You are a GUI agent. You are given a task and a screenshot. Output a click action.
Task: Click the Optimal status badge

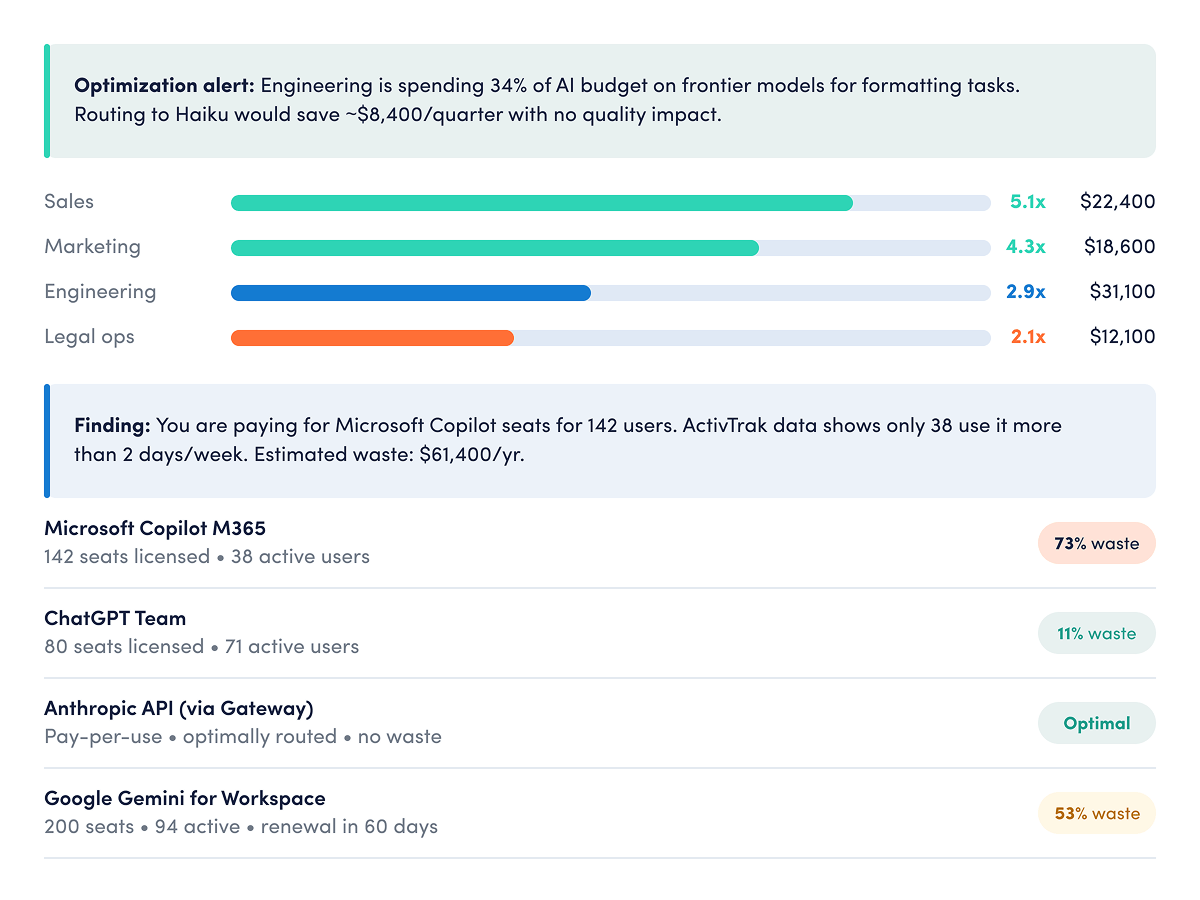[x=1096, y=723]
